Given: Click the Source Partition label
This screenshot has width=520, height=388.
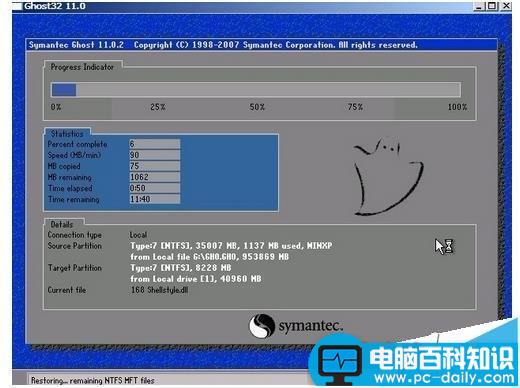Looking at the screenshot, I should pyautogui.click(x=75, y=246).
